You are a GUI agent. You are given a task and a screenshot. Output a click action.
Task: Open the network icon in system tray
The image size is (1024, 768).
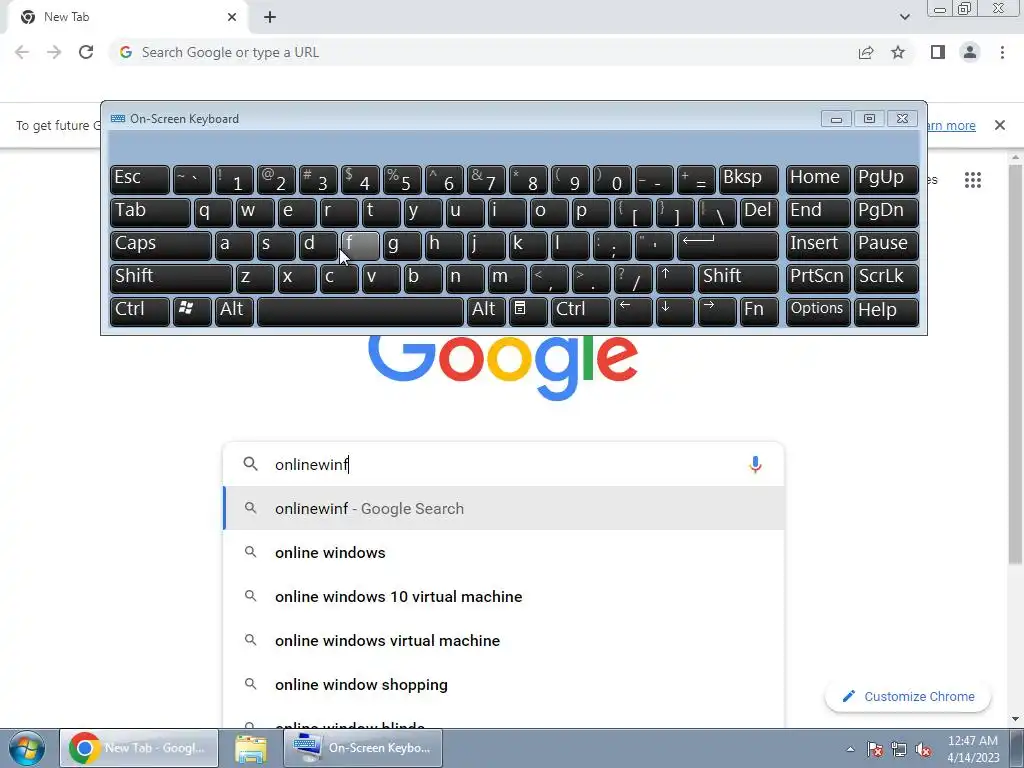coord(899,750)
